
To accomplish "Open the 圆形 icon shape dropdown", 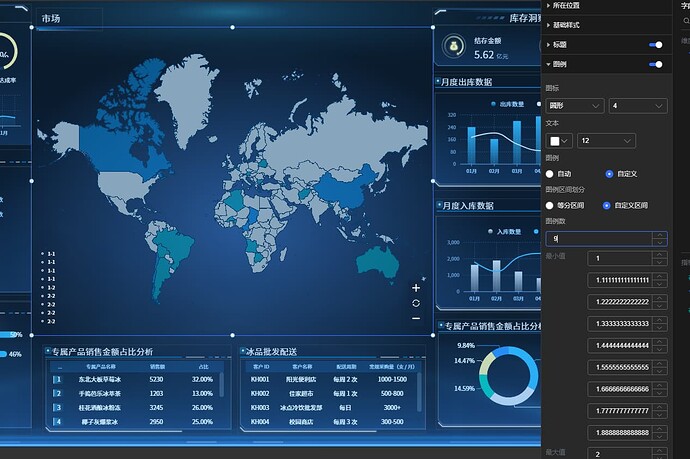I will click(575, 105).
